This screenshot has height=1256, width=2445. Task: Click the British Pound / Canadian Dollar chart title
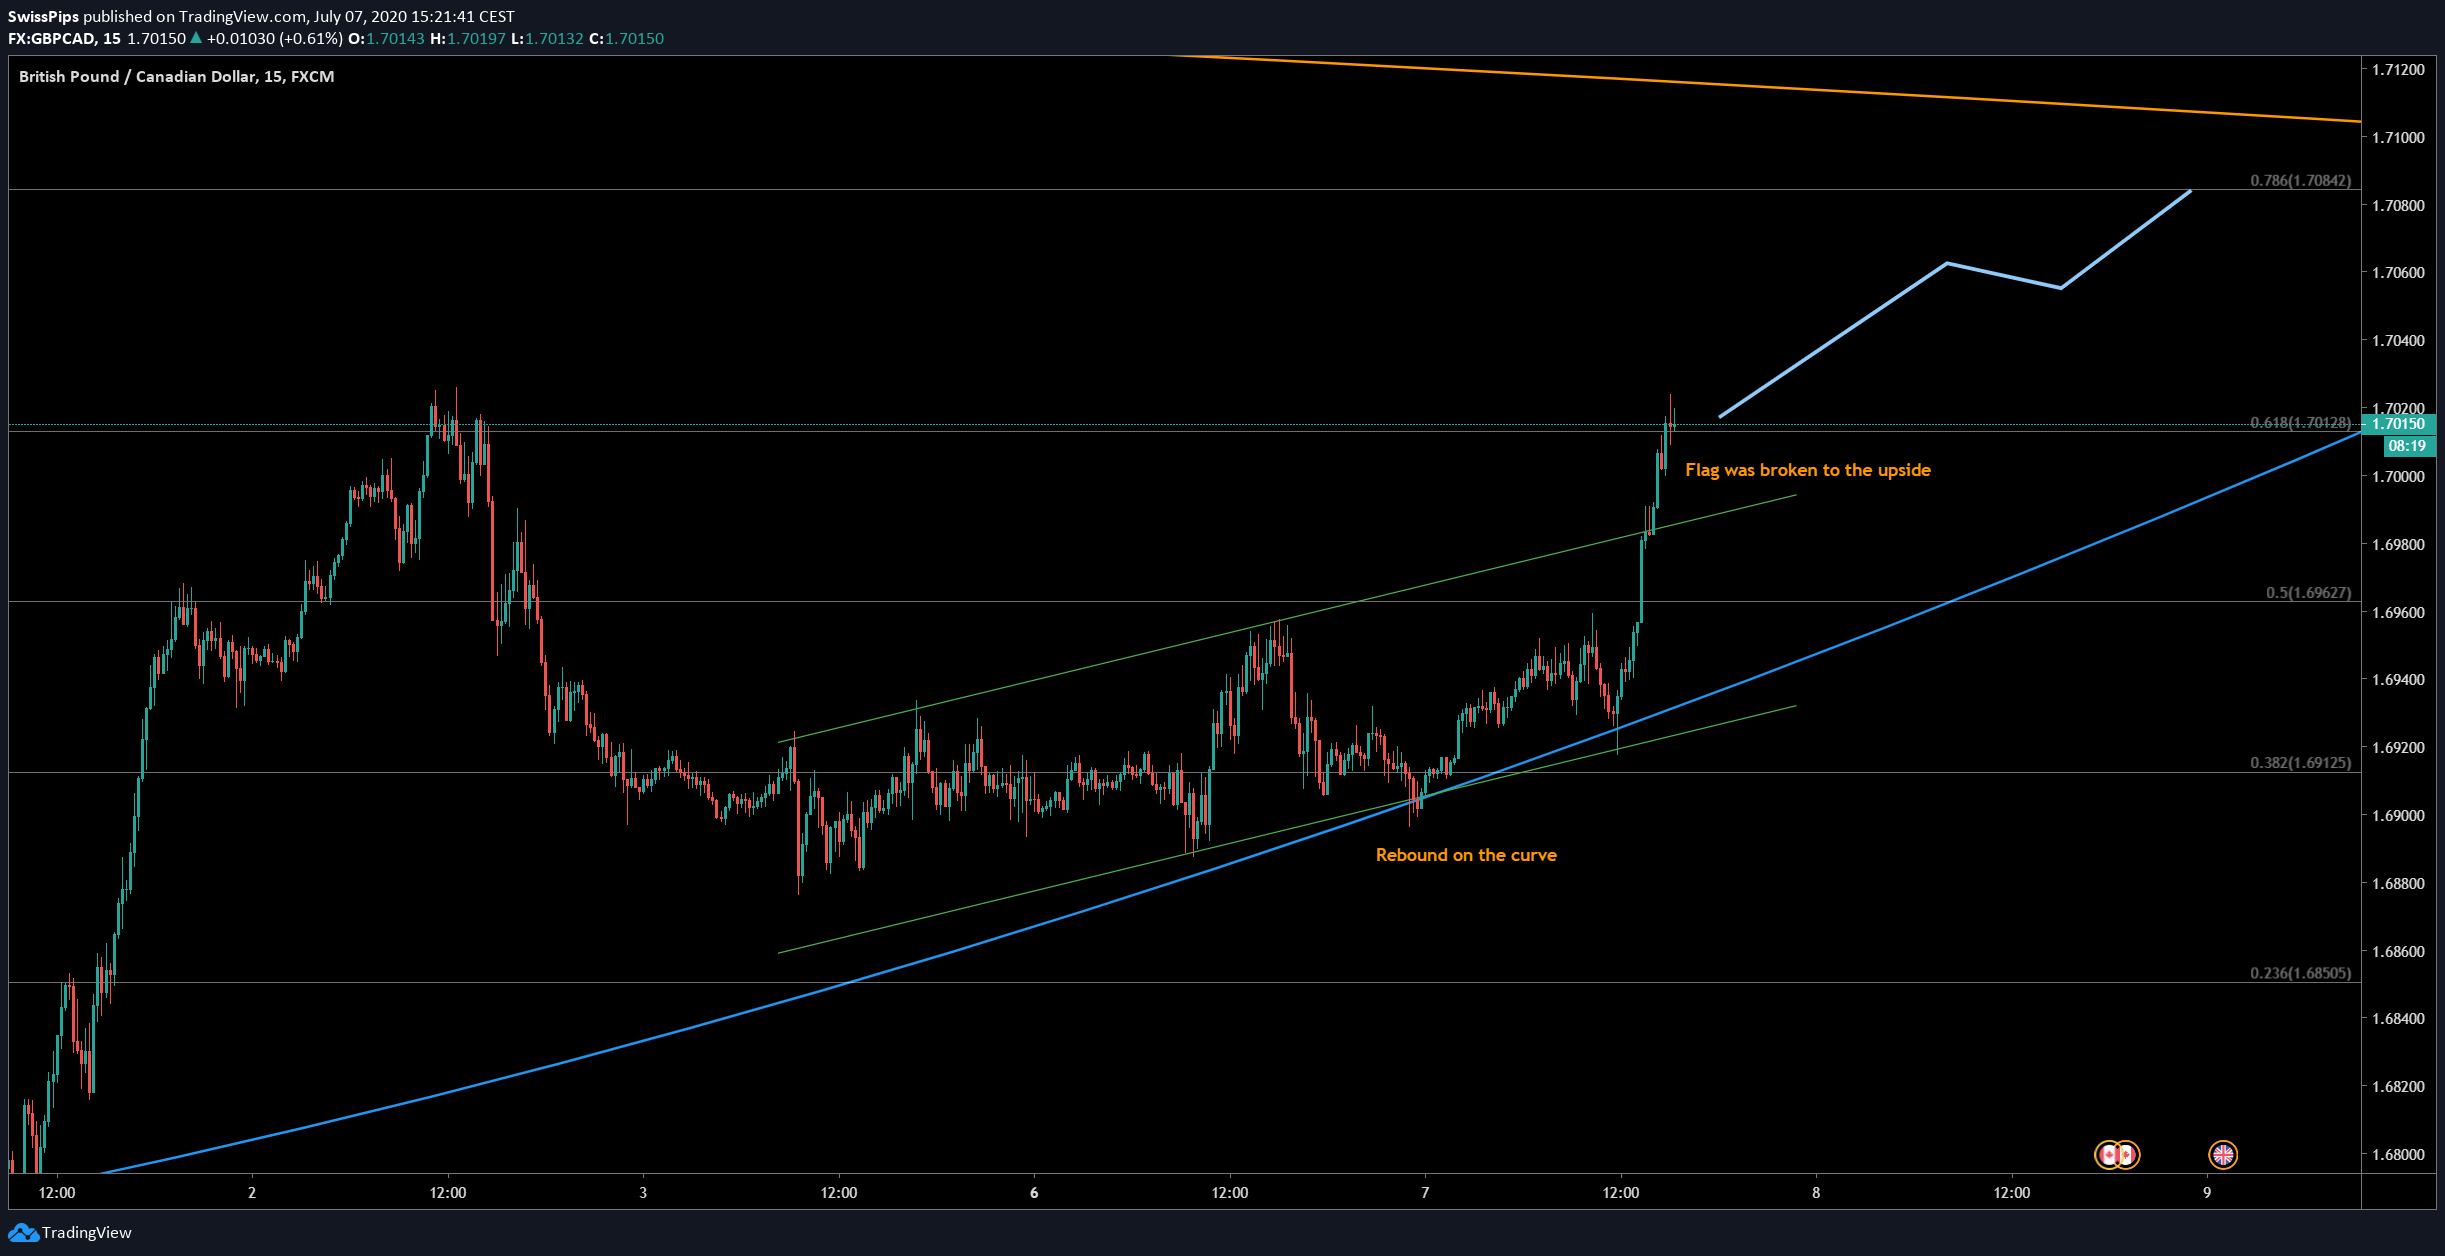pos(176,76)
